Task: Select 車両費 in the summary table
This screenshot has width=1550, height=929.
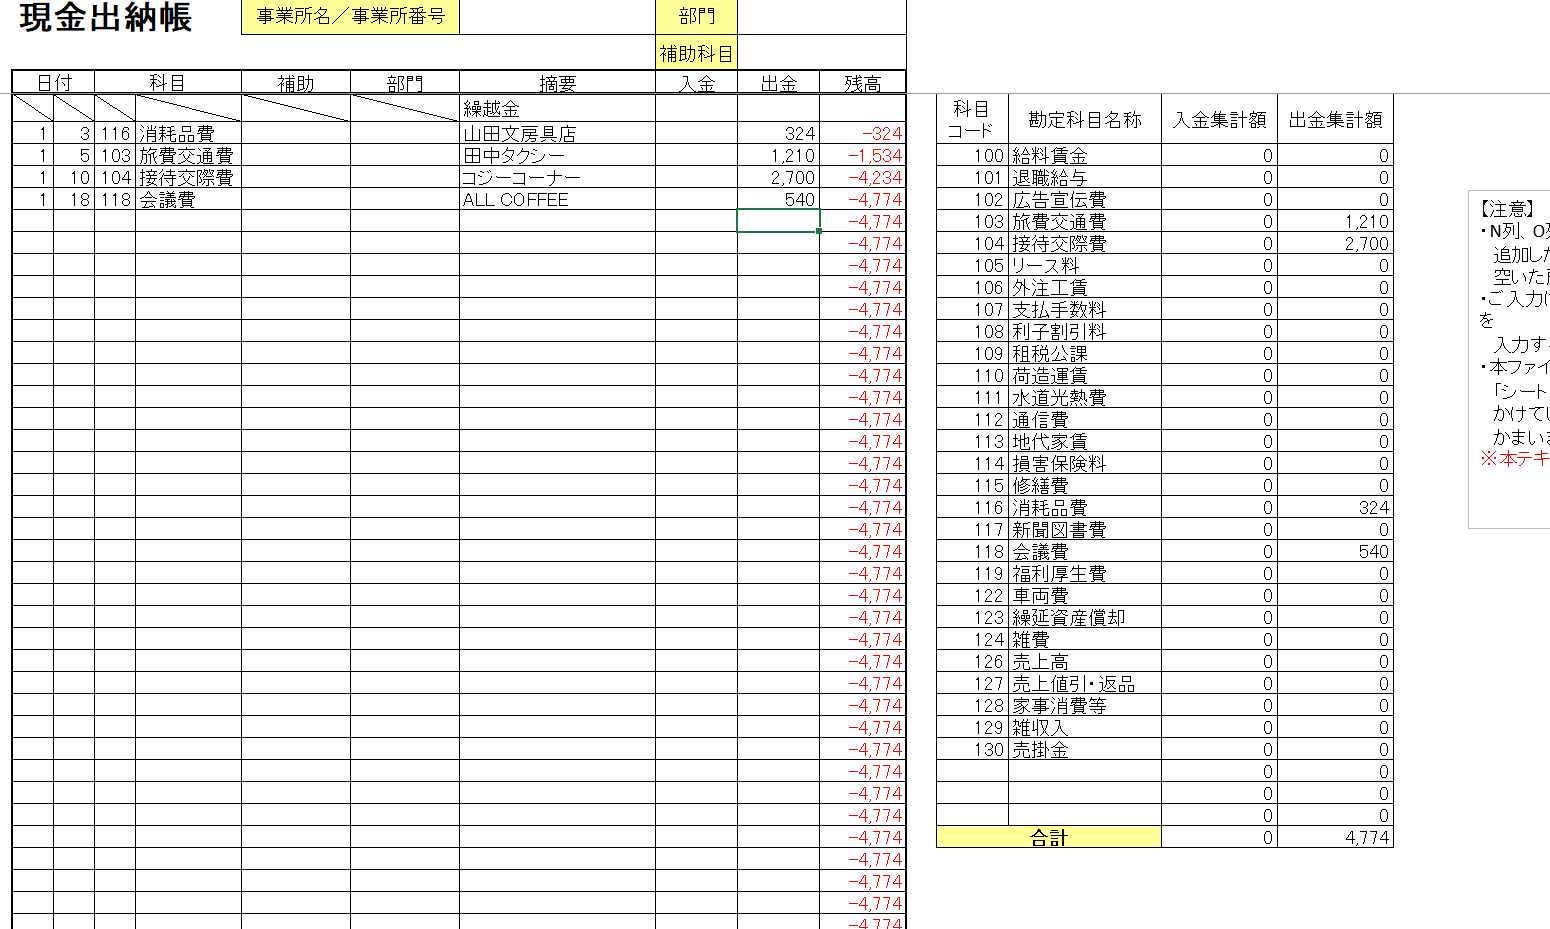Action: 1085,595
